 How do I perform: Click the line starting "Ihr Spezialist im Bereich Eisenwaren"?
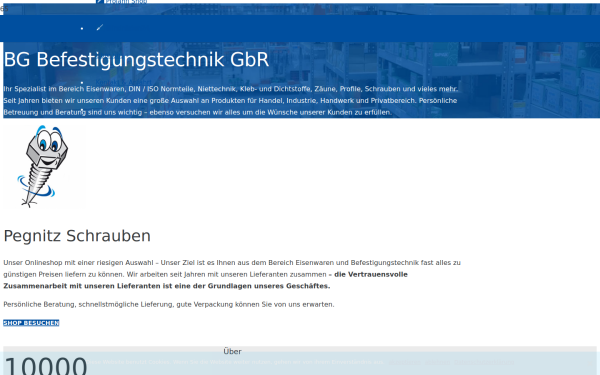pos(230,89)
